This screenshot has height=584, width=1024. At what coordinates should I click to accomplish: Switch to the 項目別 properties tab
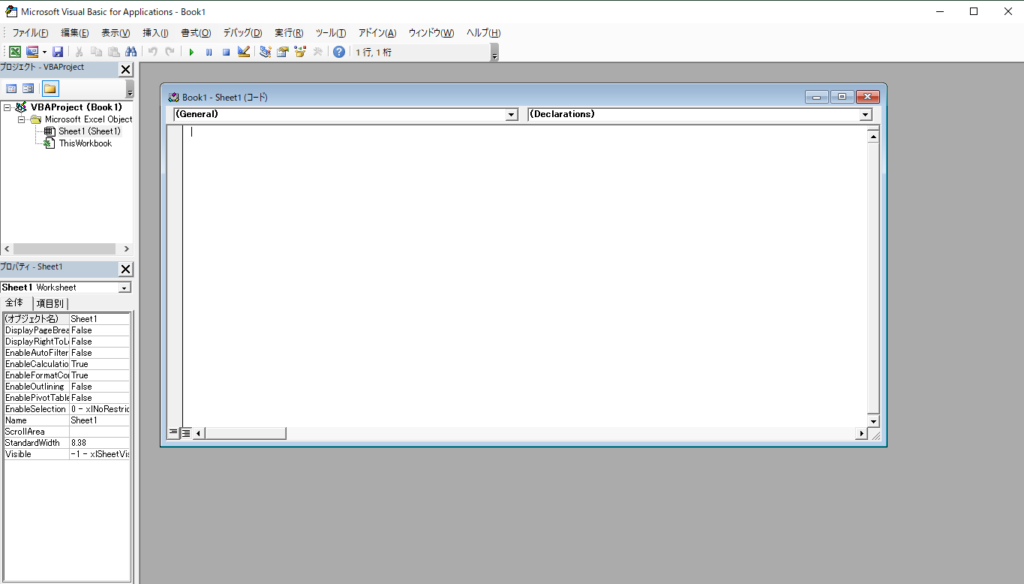pos(50,303)
